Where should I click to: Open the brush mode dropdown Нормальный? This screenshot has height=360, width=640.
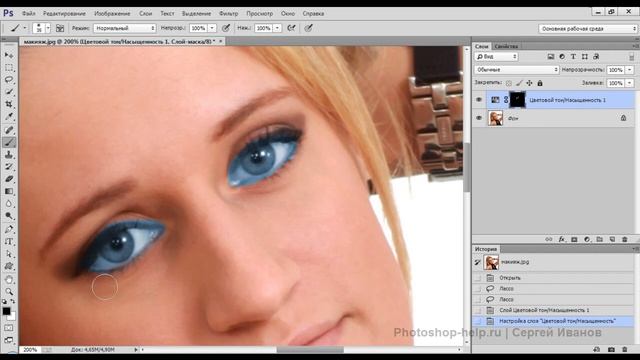click(124, 28)
